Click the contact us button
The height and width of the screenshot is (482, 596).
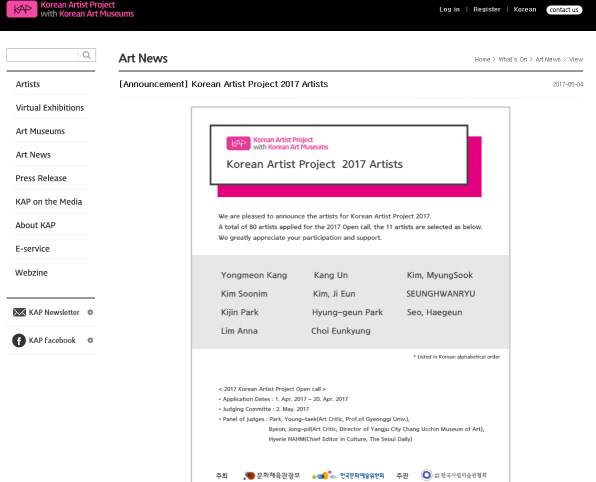coord(564,10)
